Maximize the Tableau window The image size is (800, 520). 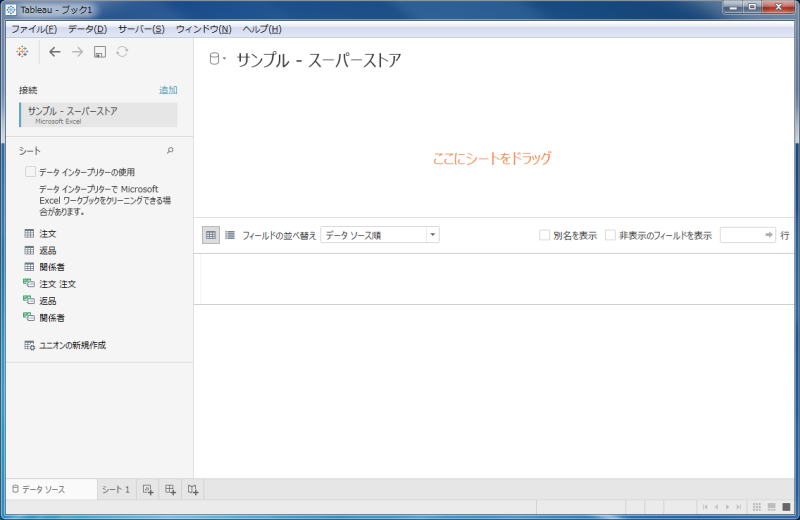752,7
